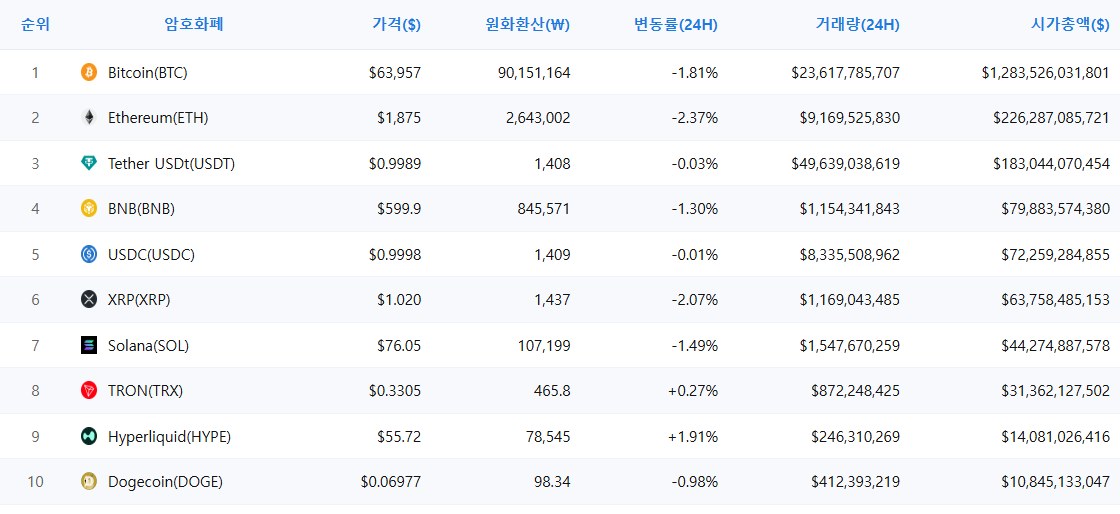The width and height of the screenshot is (1120, 514).
Task: Select BNB price $599.9
Action: pos(399,208)
